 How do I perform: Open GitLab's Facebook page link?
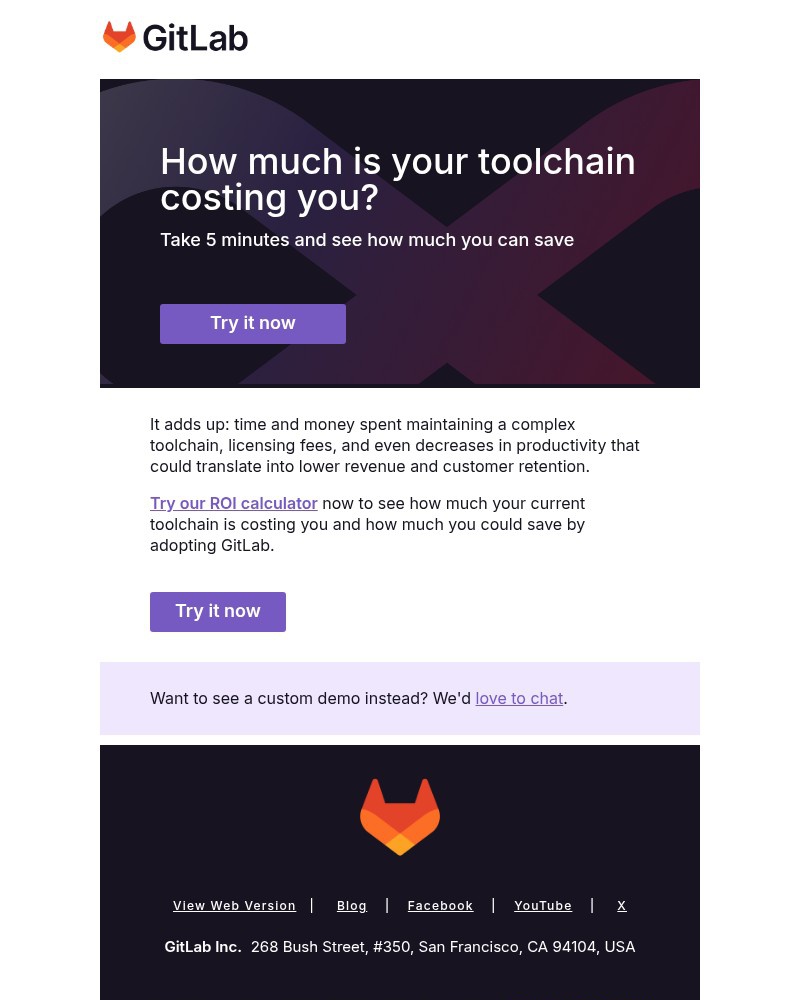pos(440,905)
